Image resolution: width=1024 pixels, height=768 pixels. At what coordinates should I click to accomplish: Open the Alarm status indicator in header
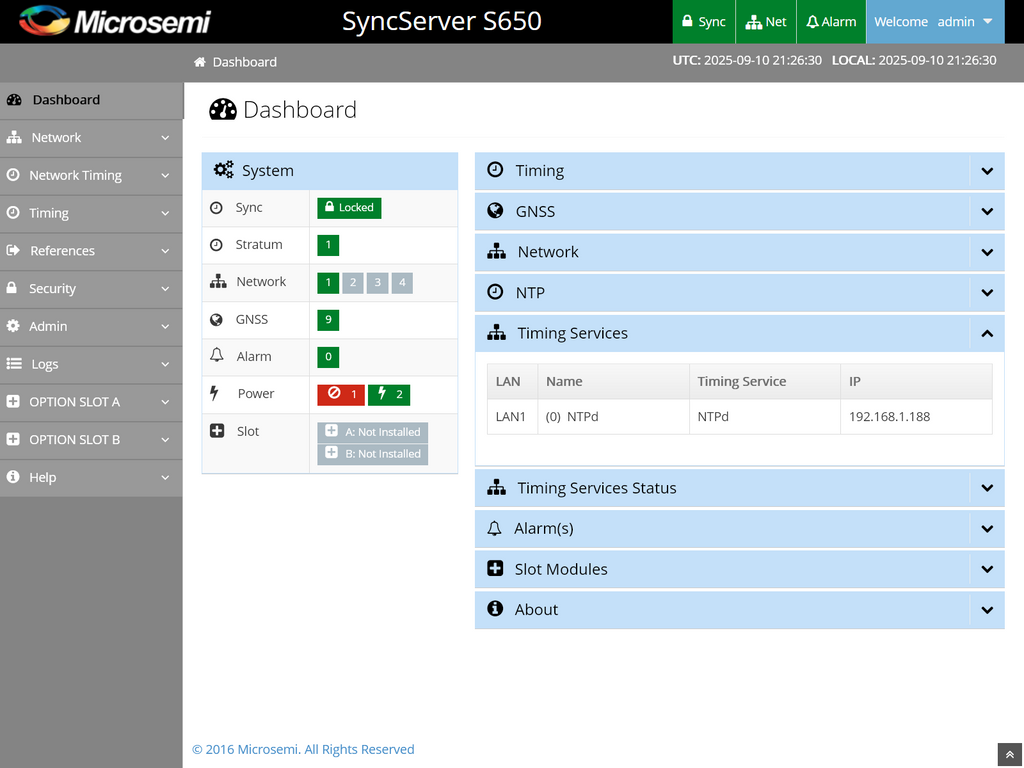831,22
